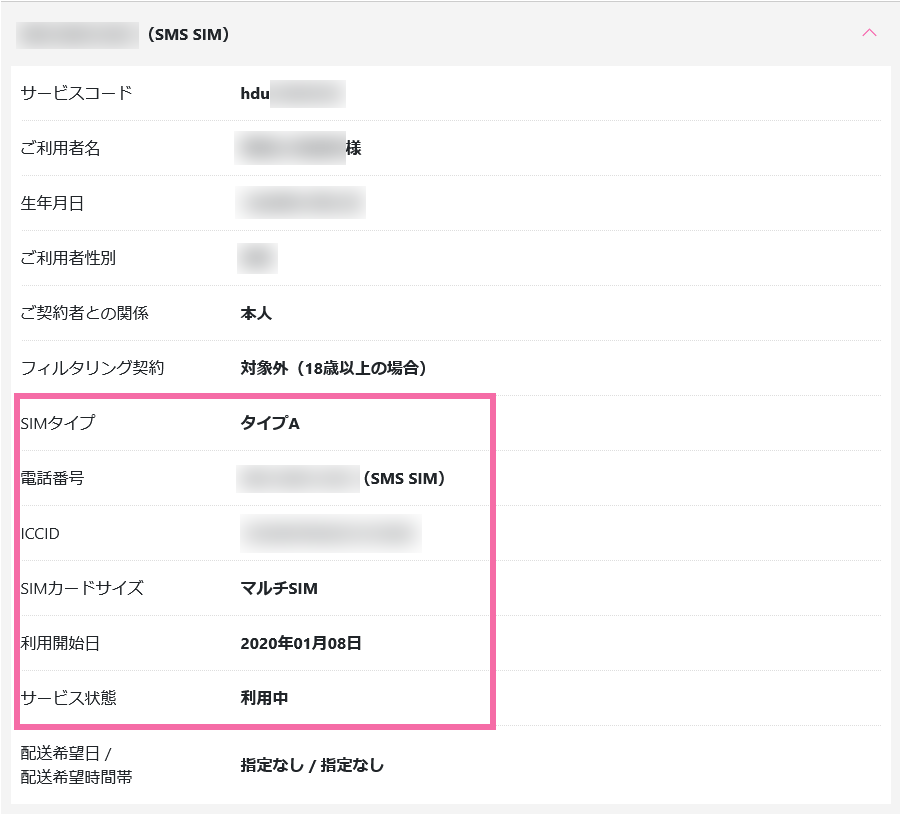Click the フィルタリング契約 label
Screen dimensions: 900x814
point(92,368)
